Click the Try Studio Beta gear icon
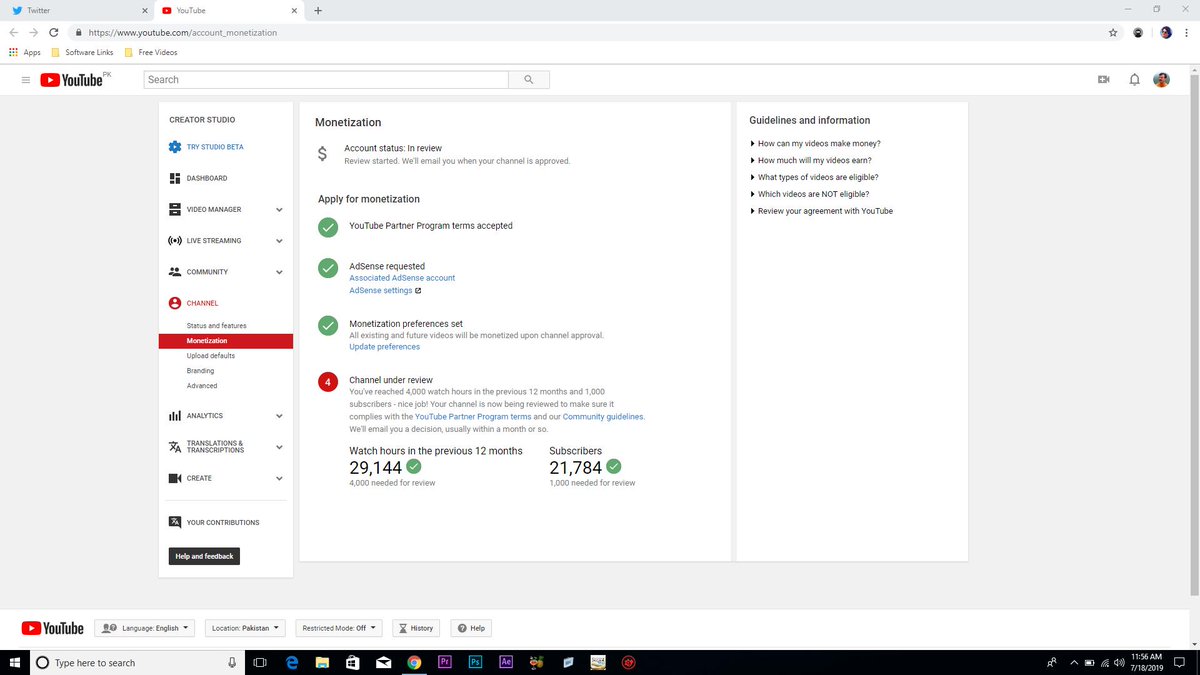1200x675 pixels. [175, 147]
